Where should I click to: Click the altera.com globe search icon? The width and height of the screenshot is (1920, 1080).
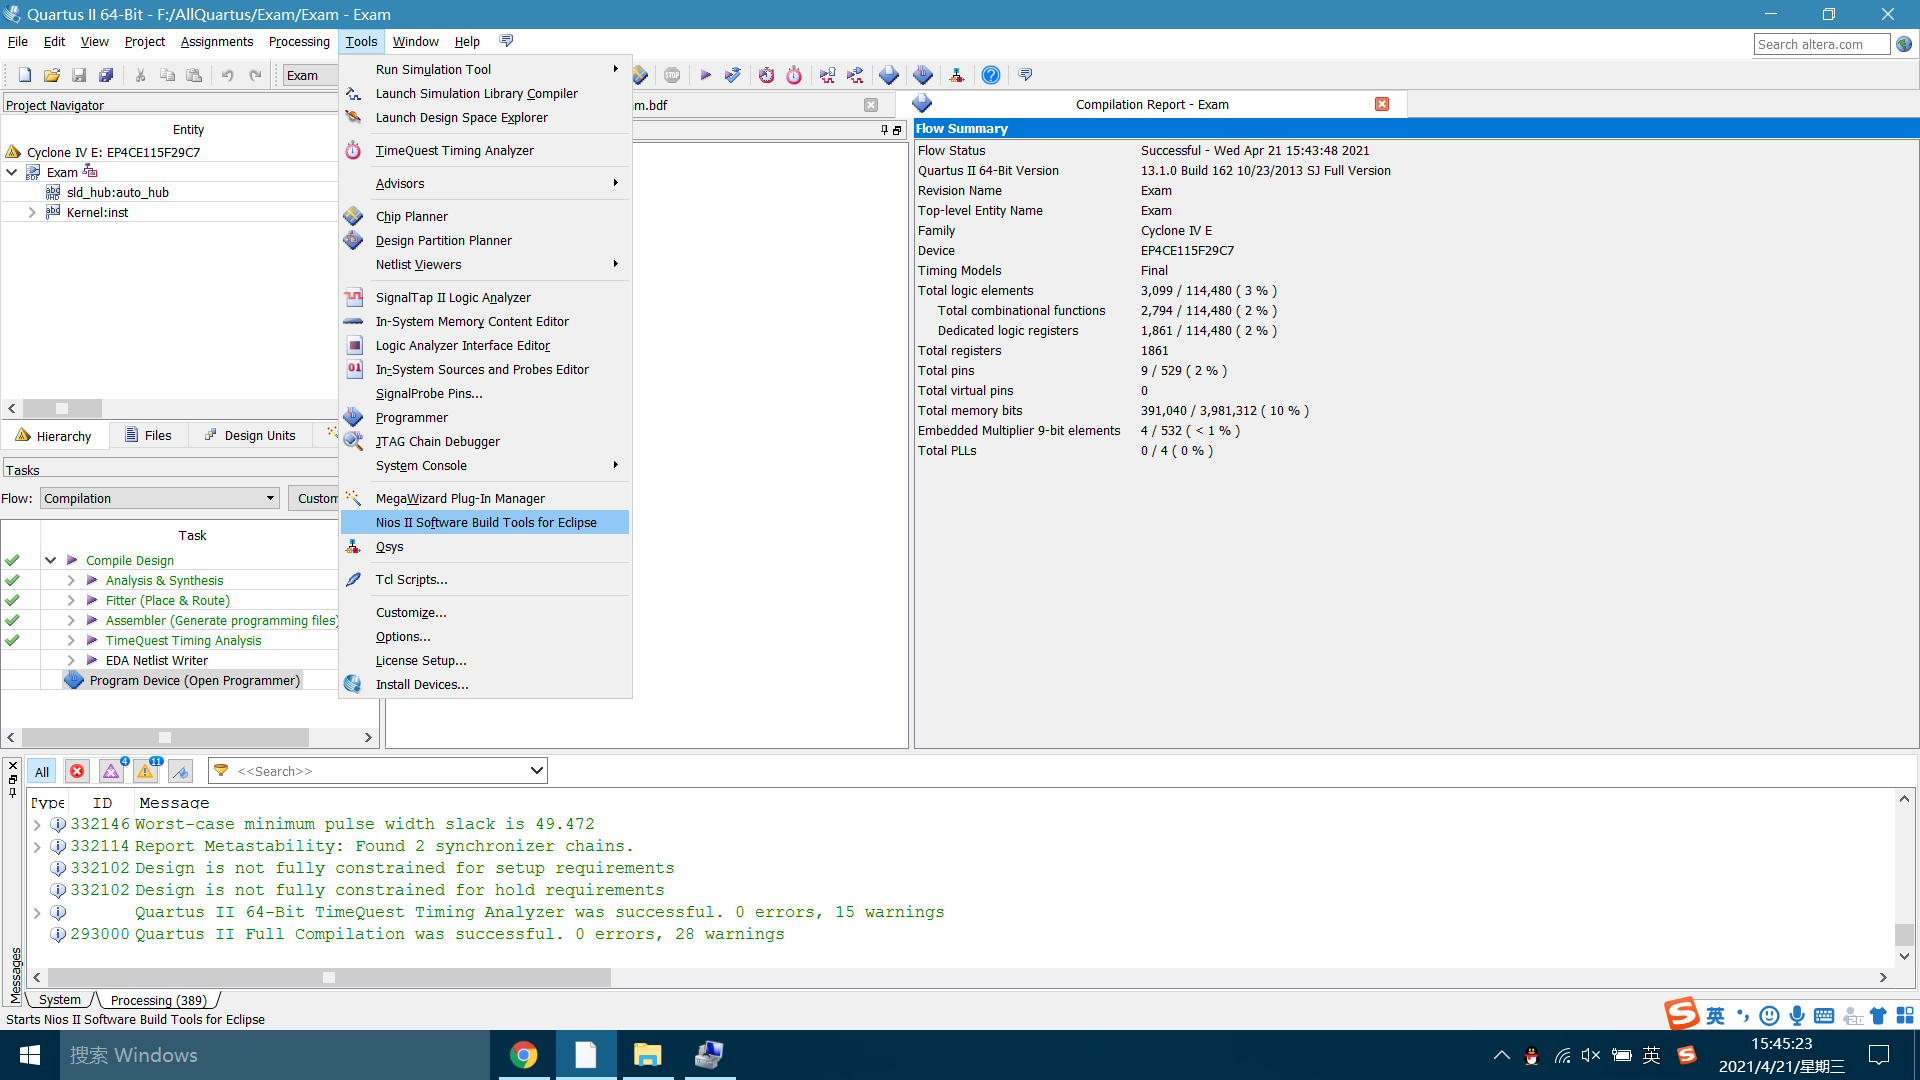(1904, 44)
